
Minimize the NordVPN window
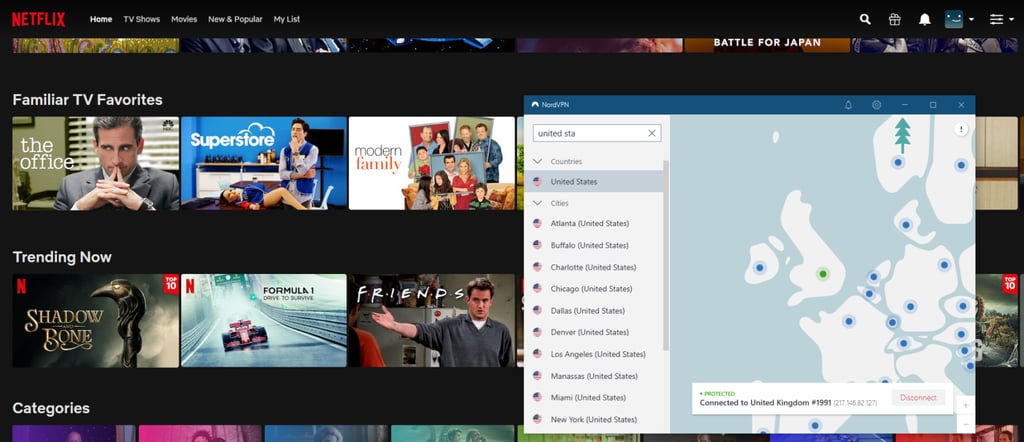pyautogui.click(x=904, y=104)
